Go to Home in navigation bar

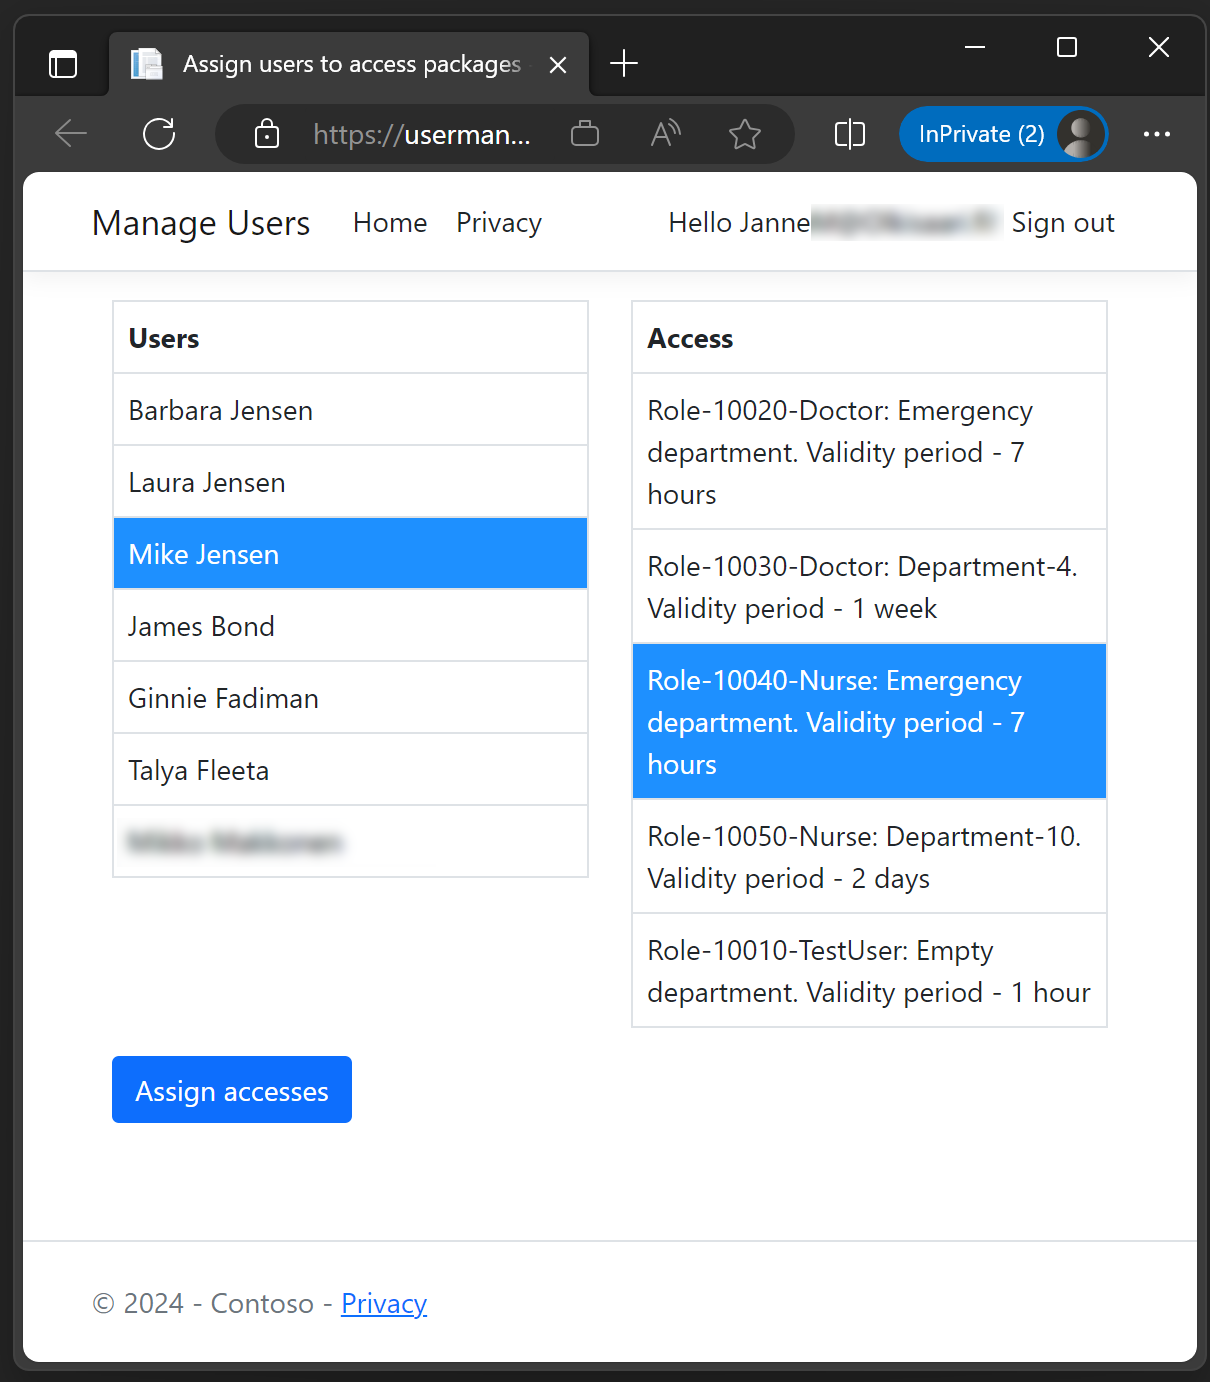click(x=390, y=223)
